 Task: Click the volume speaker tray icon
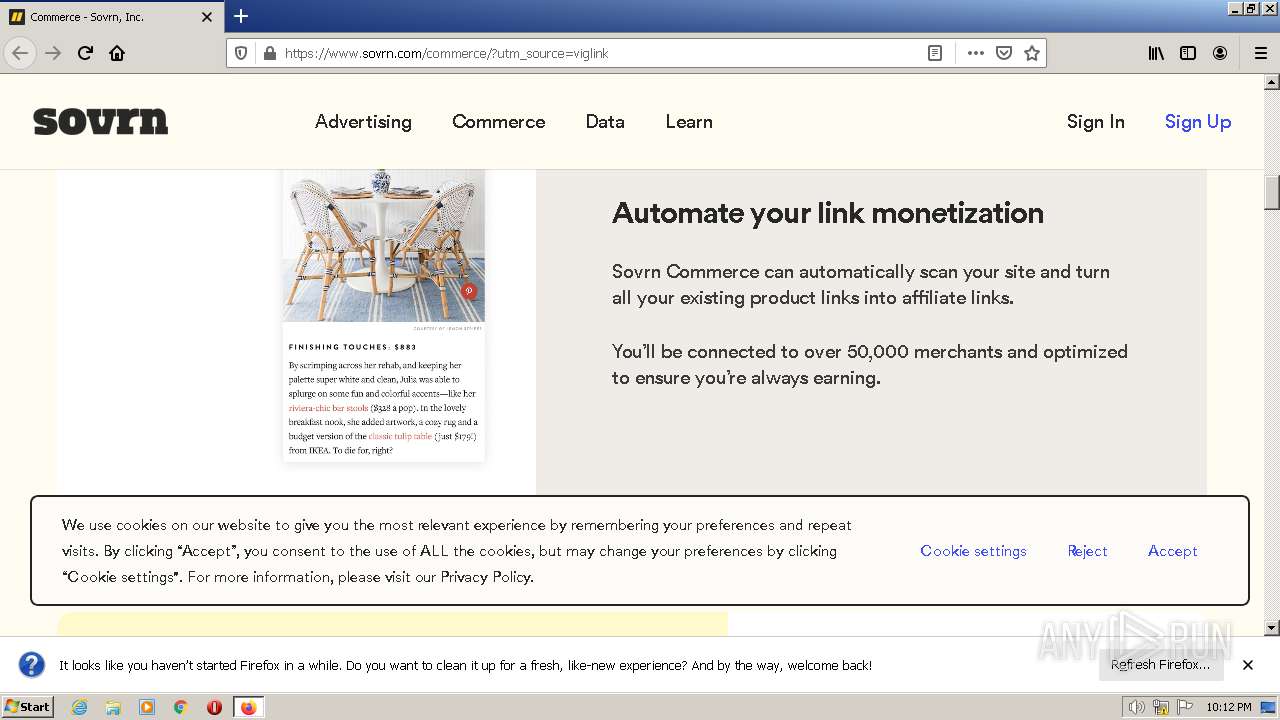pyautogui.click(x=1136, y=707)
